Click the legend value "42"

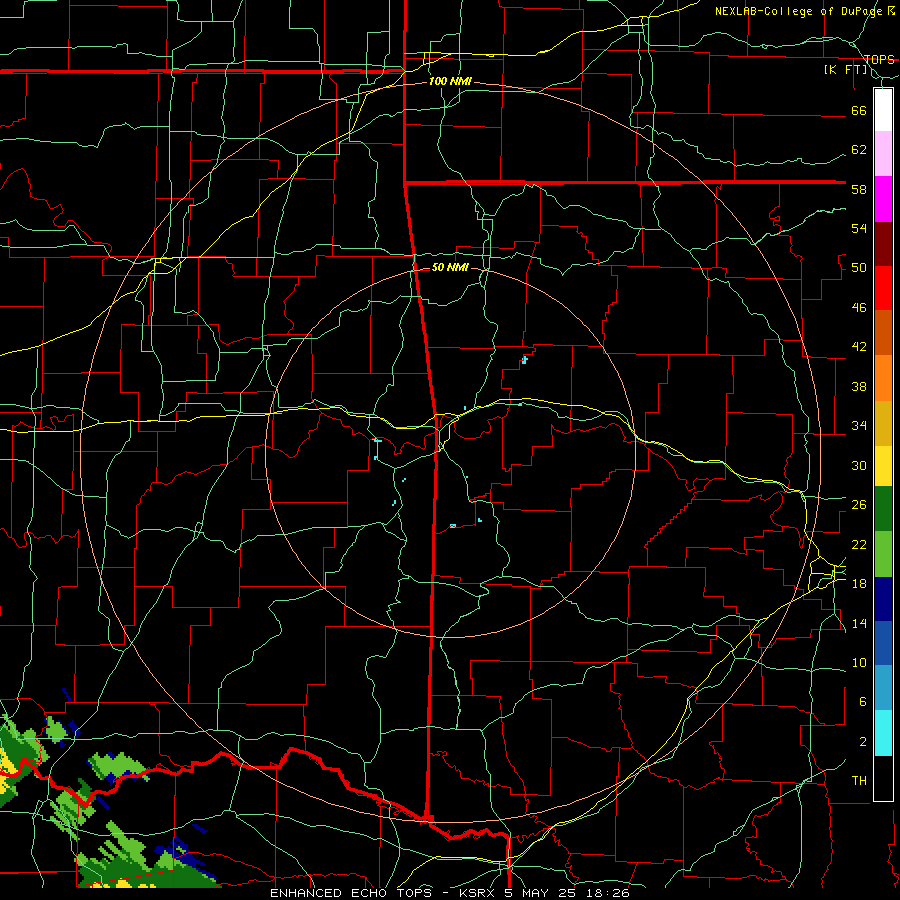859,347
